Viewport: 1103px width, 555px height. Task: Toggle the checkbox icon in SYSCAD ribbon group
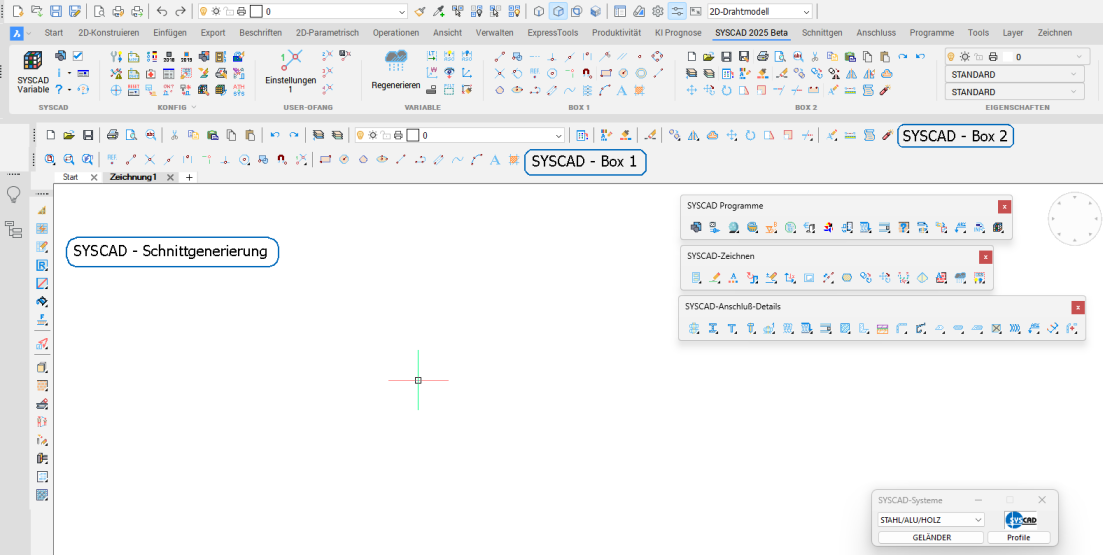pos(78,56)
